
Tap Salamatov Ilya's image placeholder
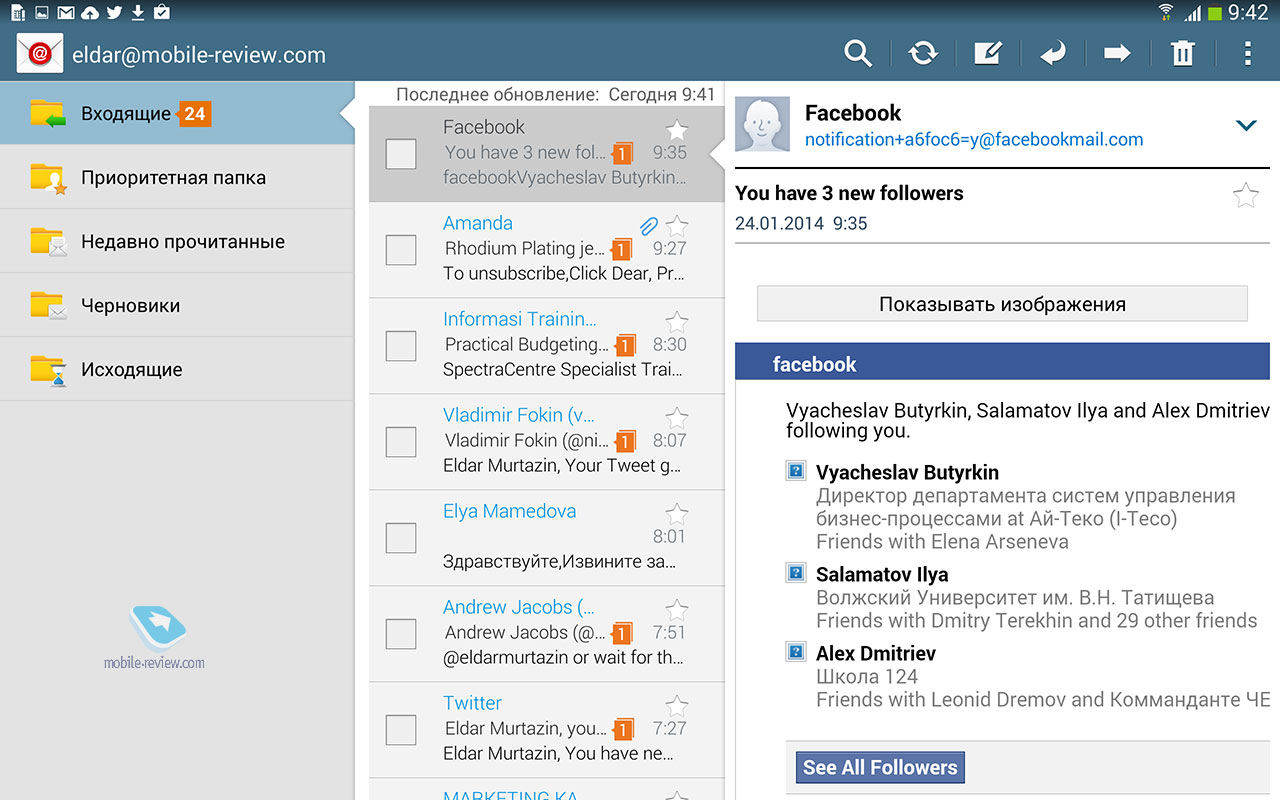pos(796,573)
